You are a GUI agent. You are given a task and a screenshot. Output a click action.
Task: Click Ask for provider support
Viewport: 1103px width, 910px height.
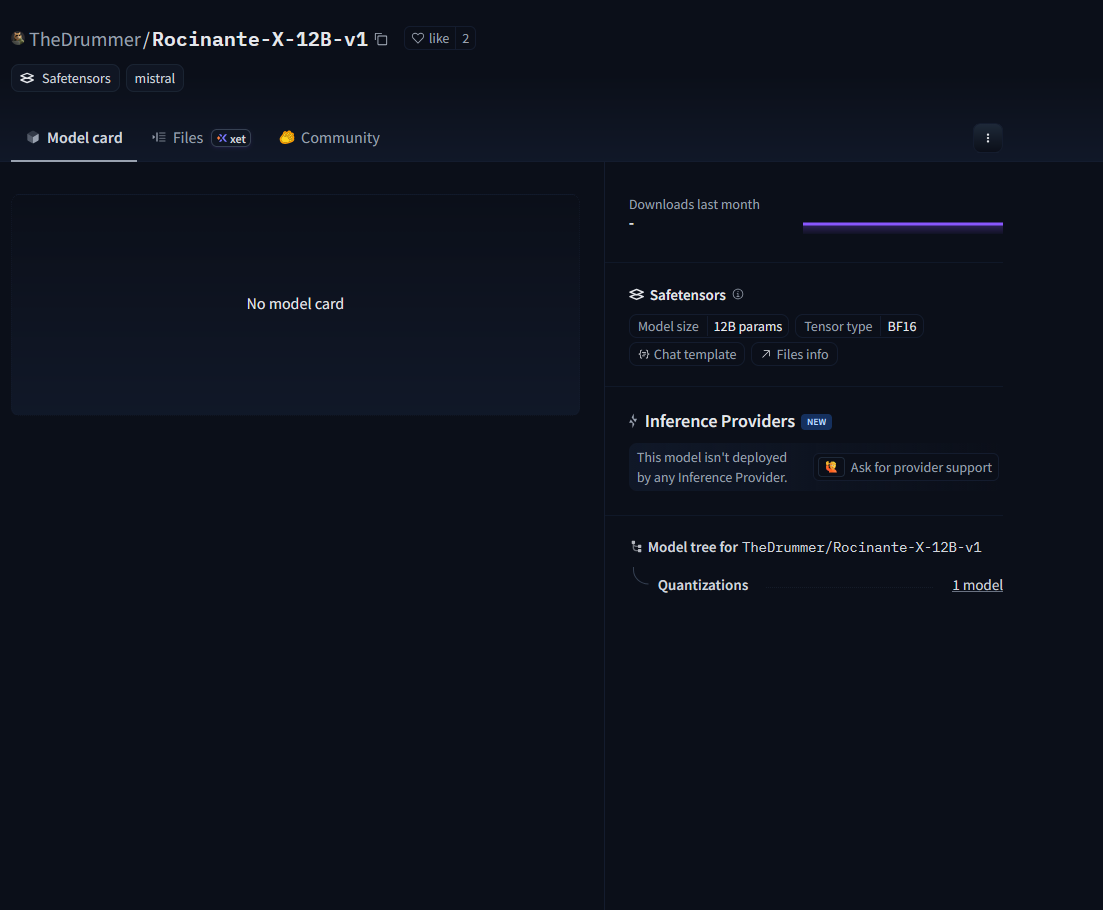tap(906, 467)
